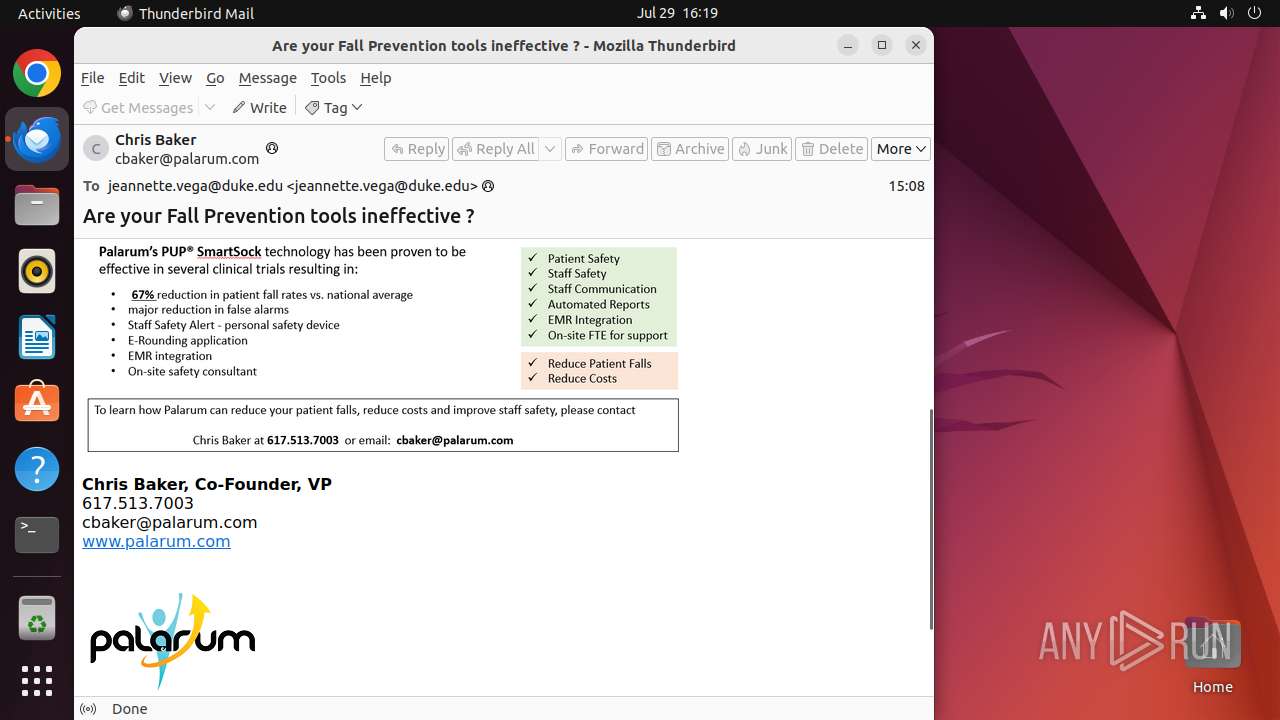The width and height of the screenshot is (1280, 720).
Task: Click Done status bar text
Action: [130, 709]
